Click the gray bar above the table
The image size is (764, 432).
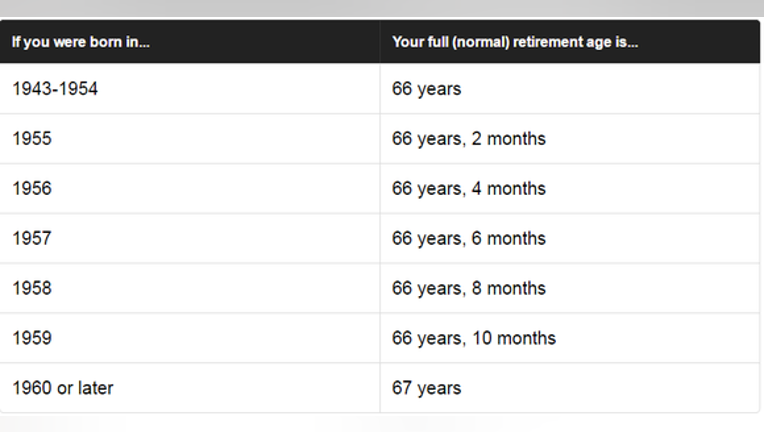[382, 8]
